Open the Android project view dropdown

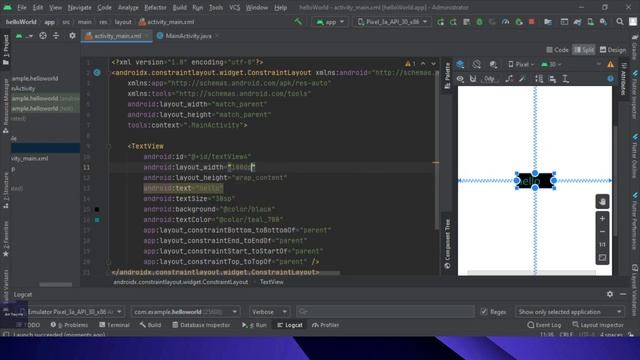tap(24, 36)
